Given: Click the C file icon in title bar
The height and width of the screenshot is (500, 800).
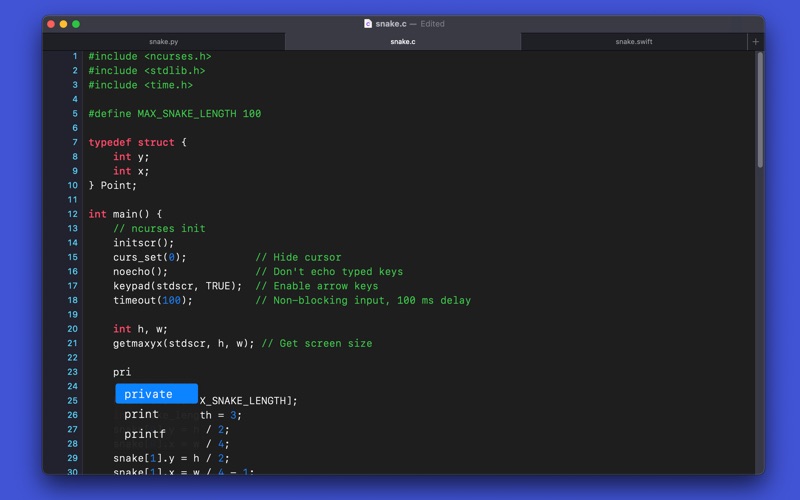Looking at the screenshot, I should [368, 24].
